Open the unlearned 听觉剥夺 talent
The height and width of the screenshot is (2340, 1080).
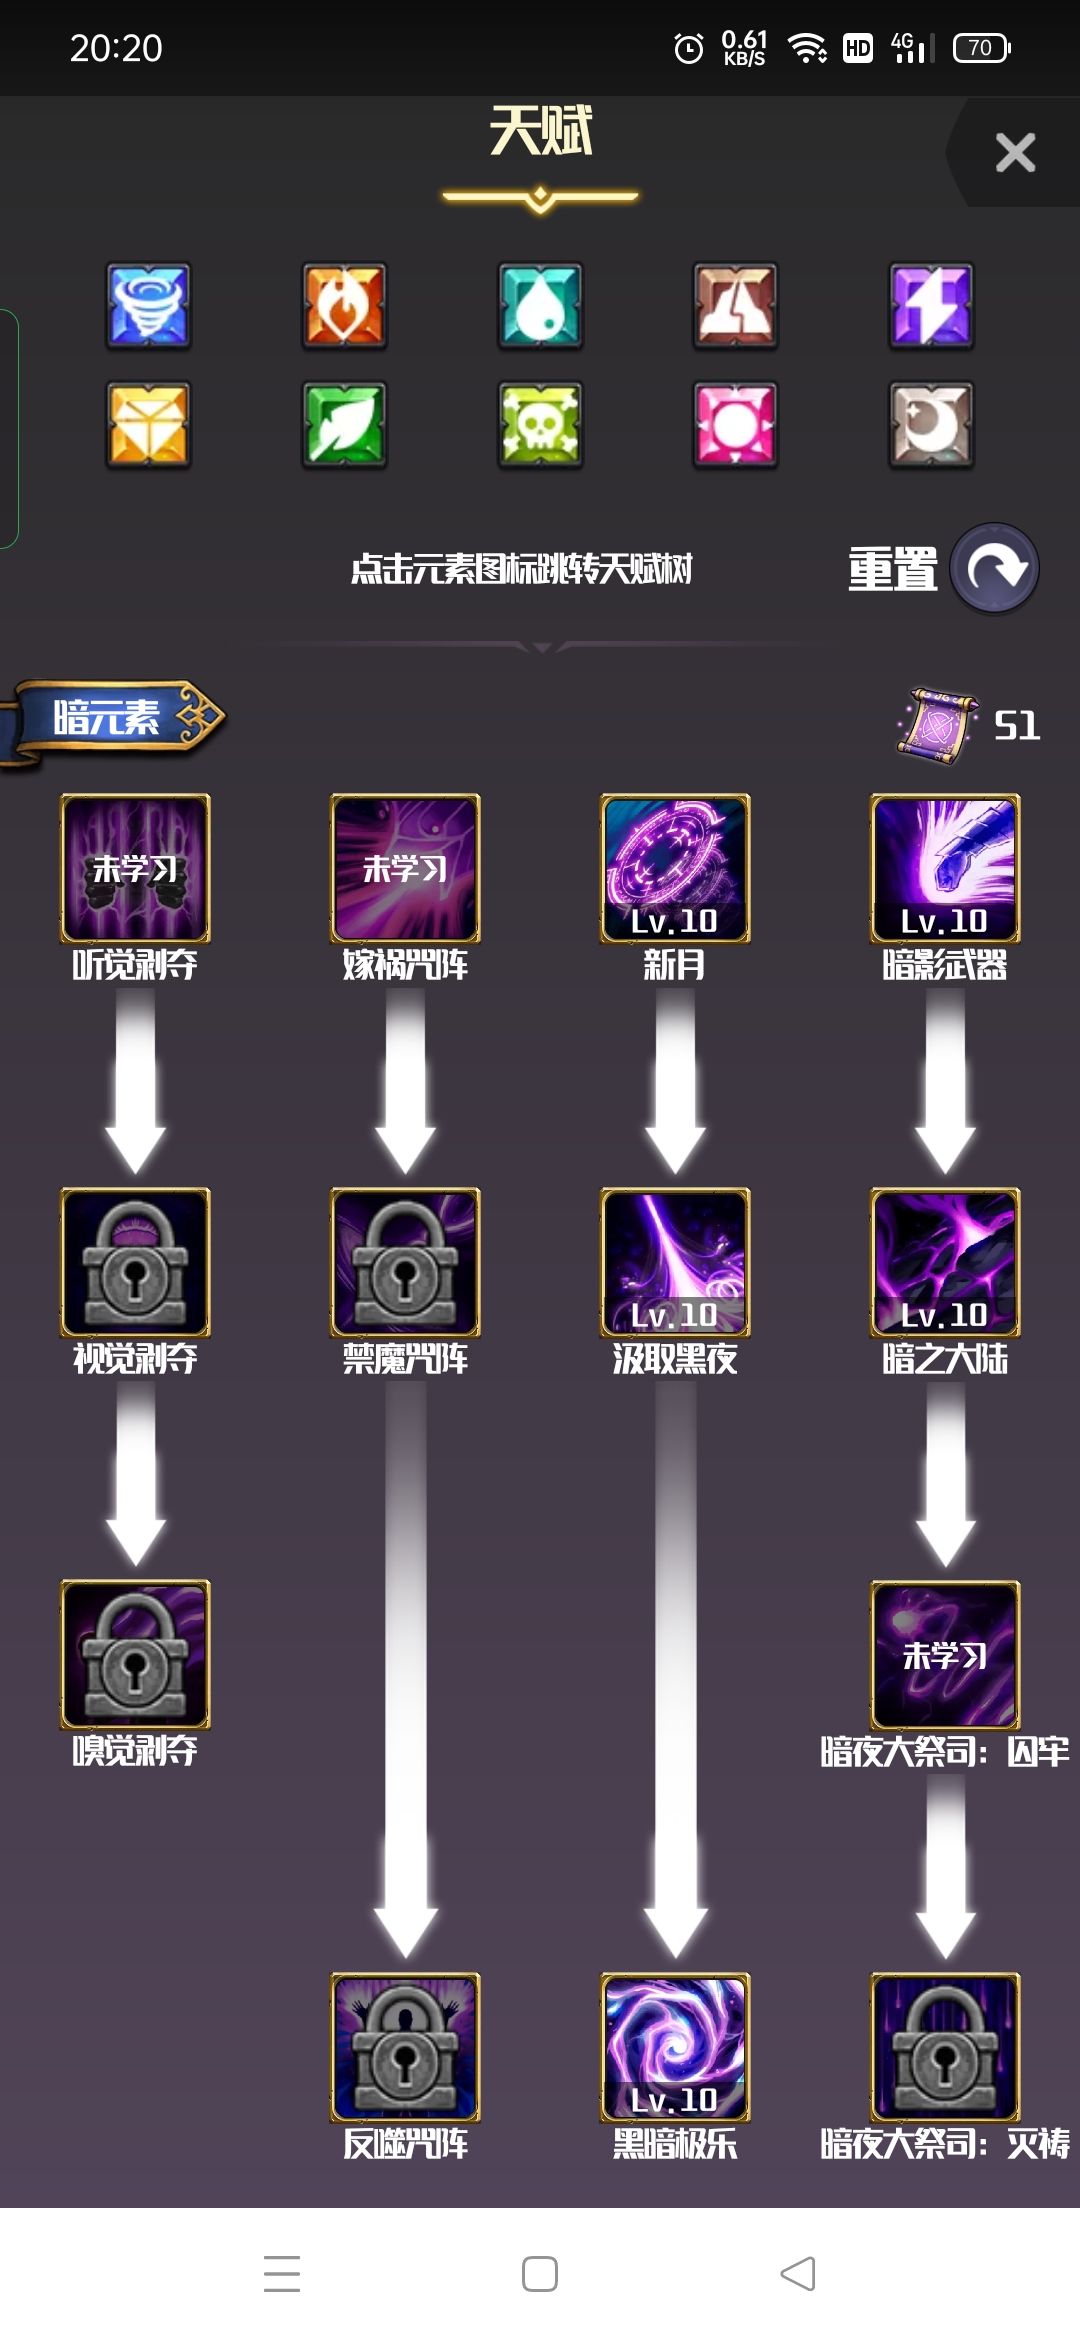(135, 868)
